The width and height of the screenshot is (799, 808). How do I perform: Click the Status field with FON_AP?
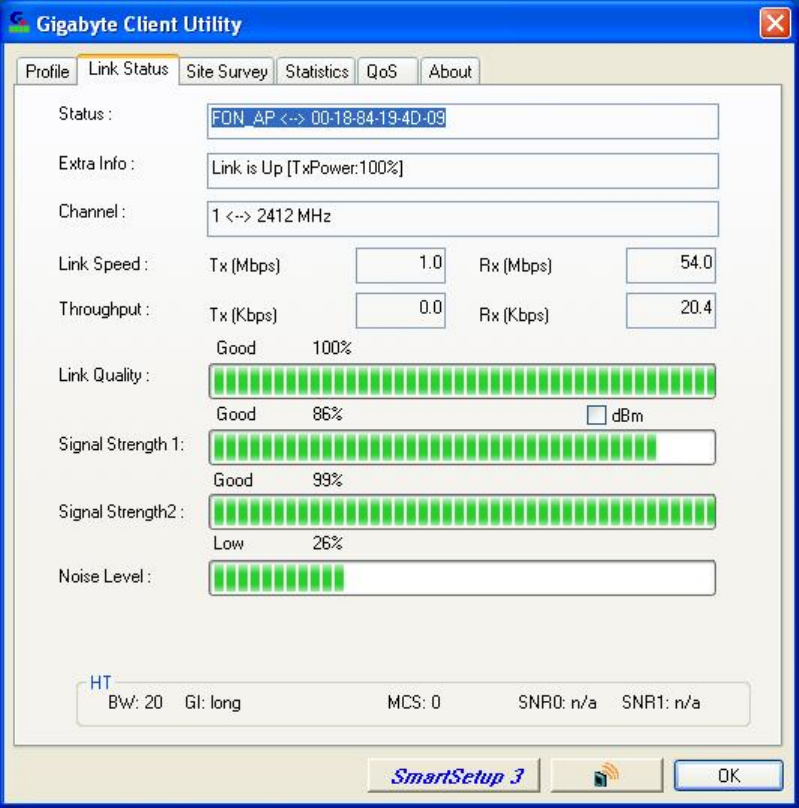[x=463, y=121]
